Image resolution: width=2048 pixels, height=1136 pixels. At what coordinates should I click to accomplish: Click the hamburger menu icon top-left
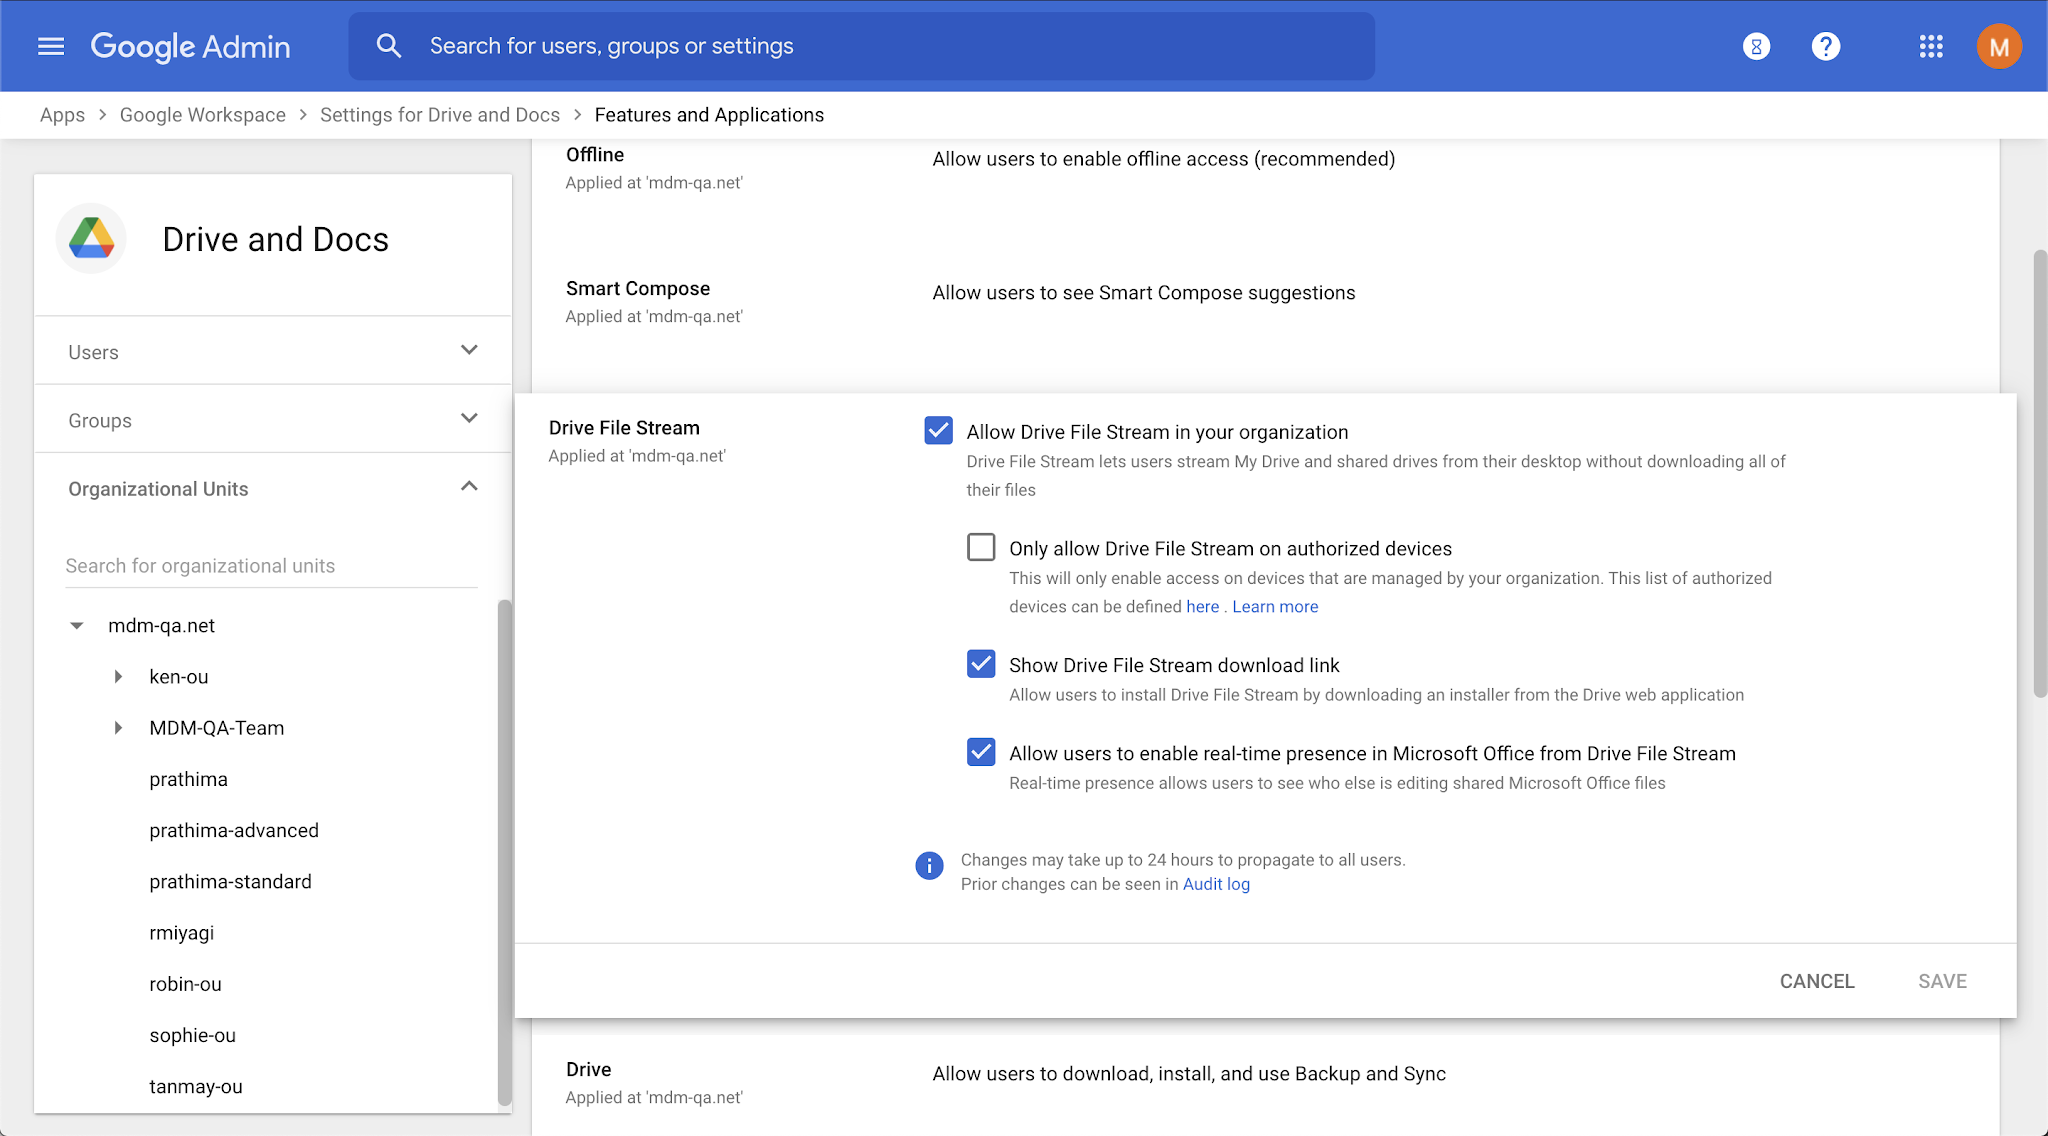[x=50, y=45]
